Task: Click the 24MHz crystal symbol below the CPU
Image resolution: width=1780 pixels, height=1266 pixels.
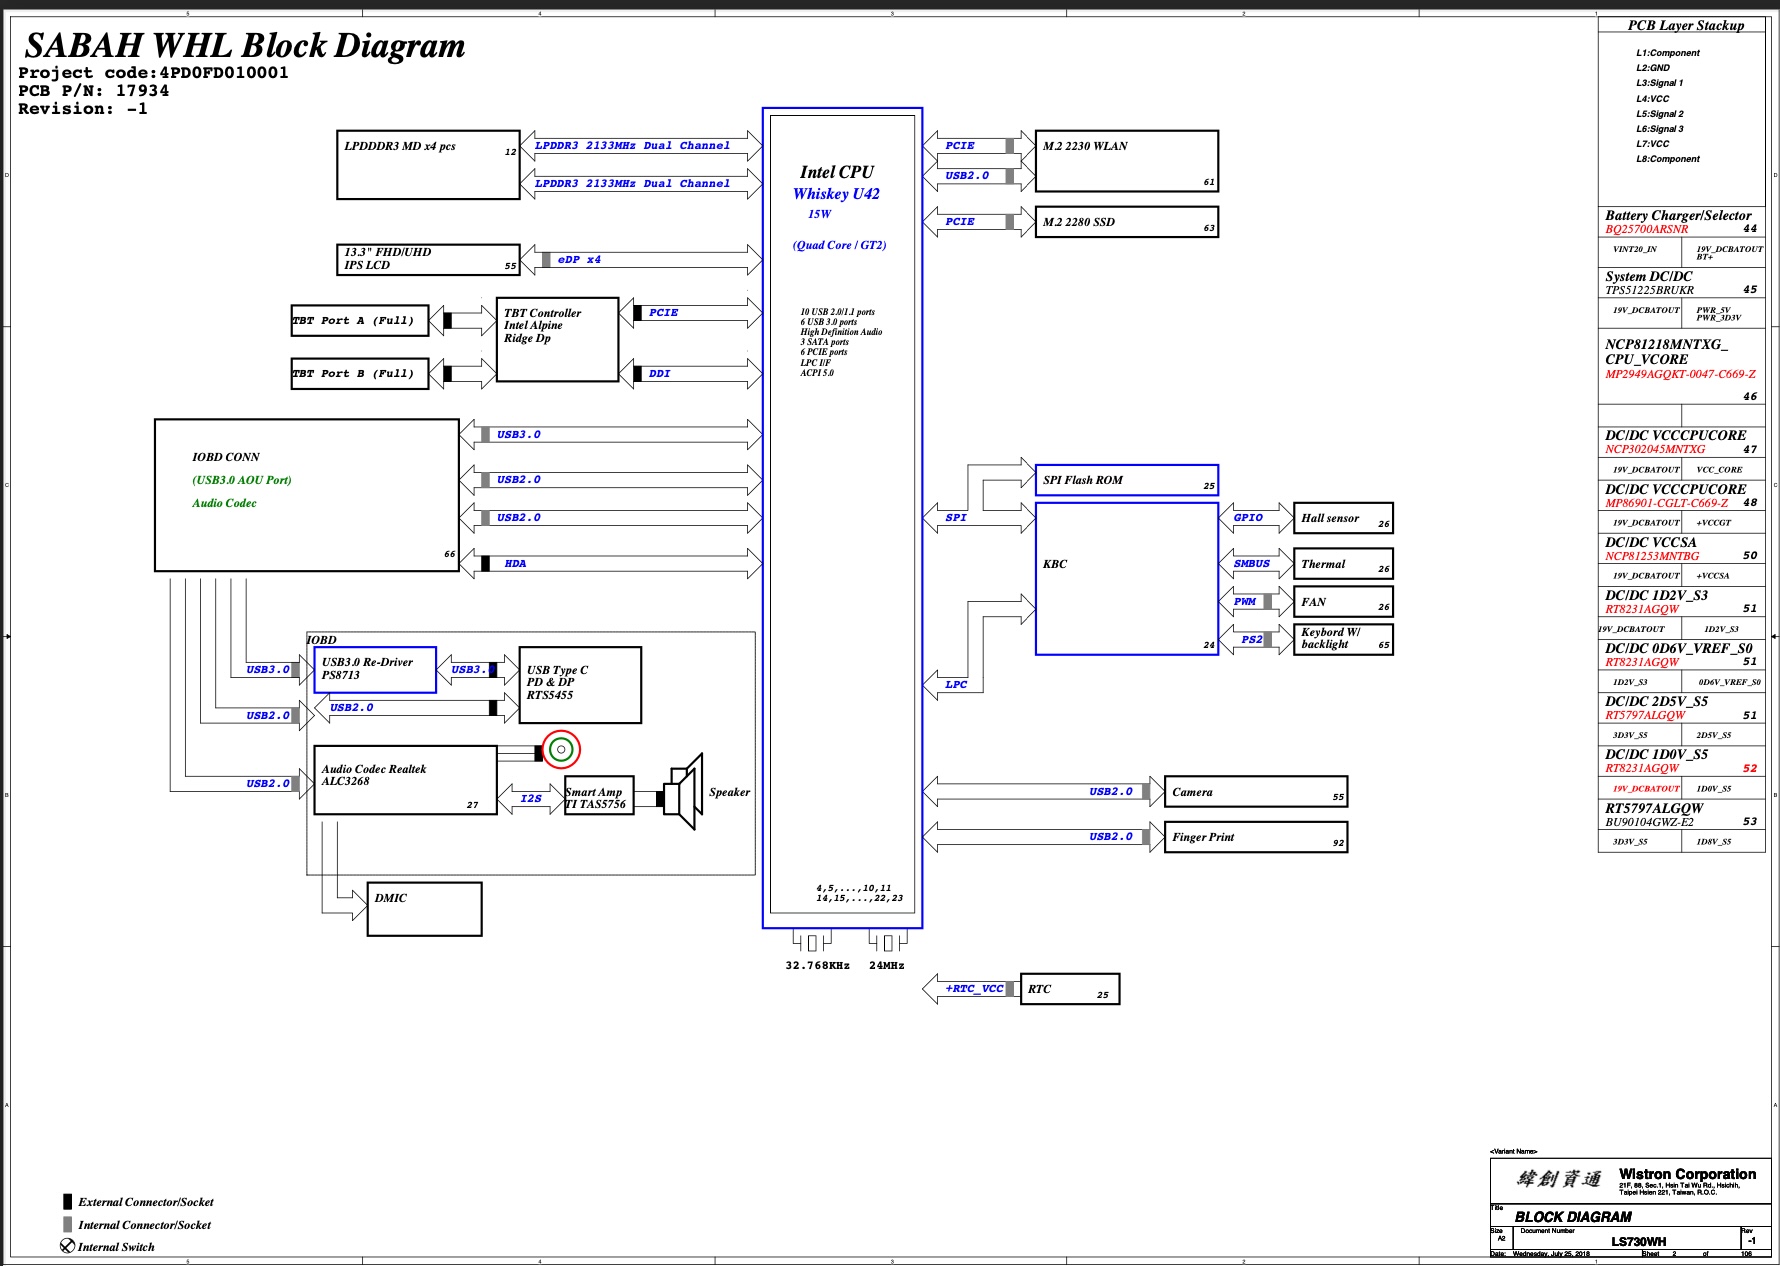Action: coord(888,942)
